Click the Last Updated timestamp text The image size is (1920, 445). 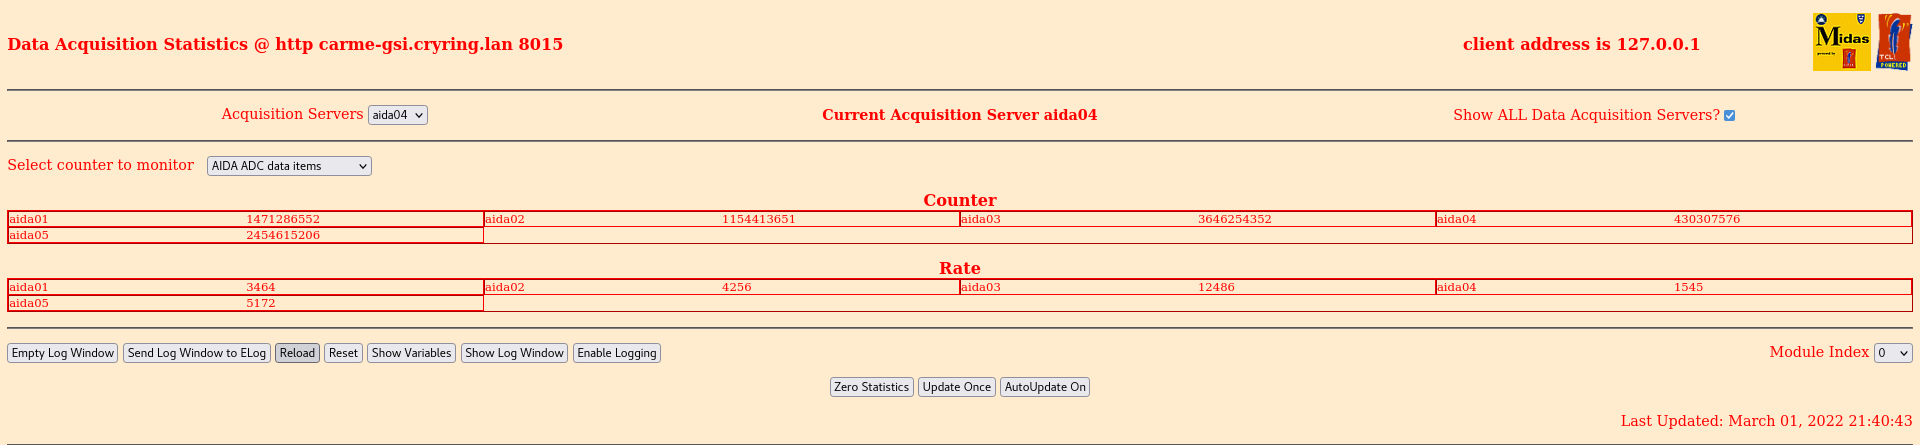pyautogui.click(x=1767, y=421)
